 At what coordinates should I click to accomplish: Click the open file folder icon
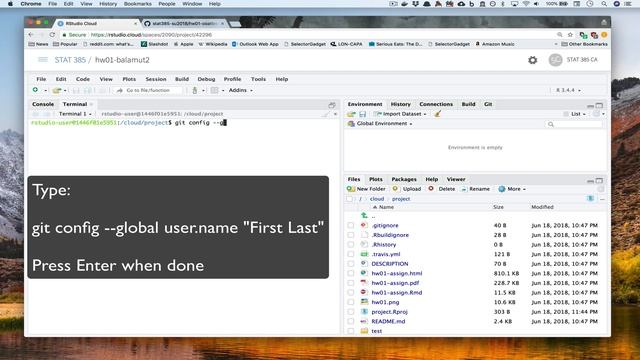tap(56, 90)
